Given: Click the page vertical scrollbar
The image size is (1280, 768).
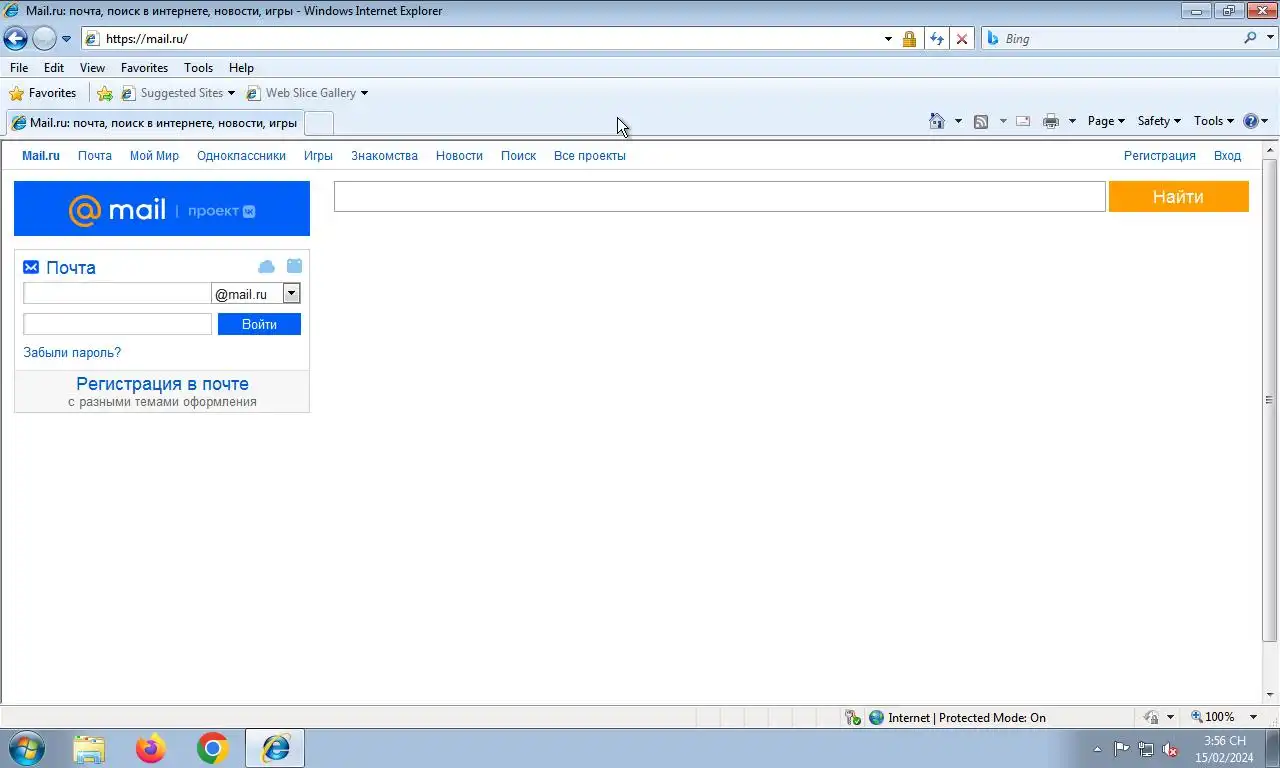Looking at the screenshot, I should point(1270,400).
